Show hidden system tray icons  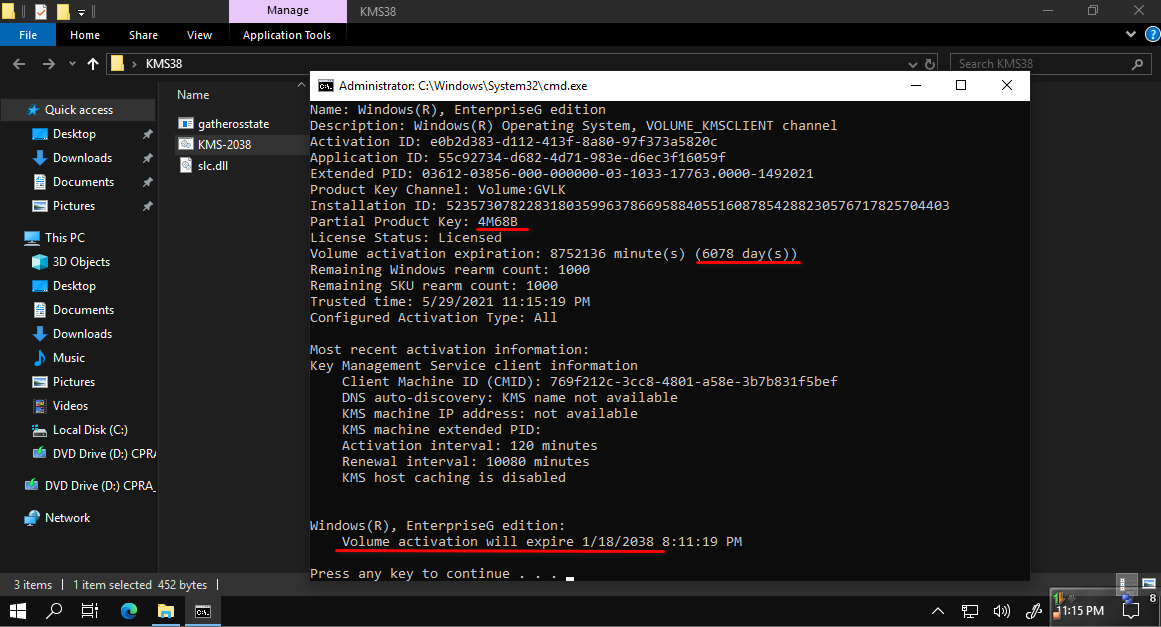pyautogui.click(x=937, y=611)
